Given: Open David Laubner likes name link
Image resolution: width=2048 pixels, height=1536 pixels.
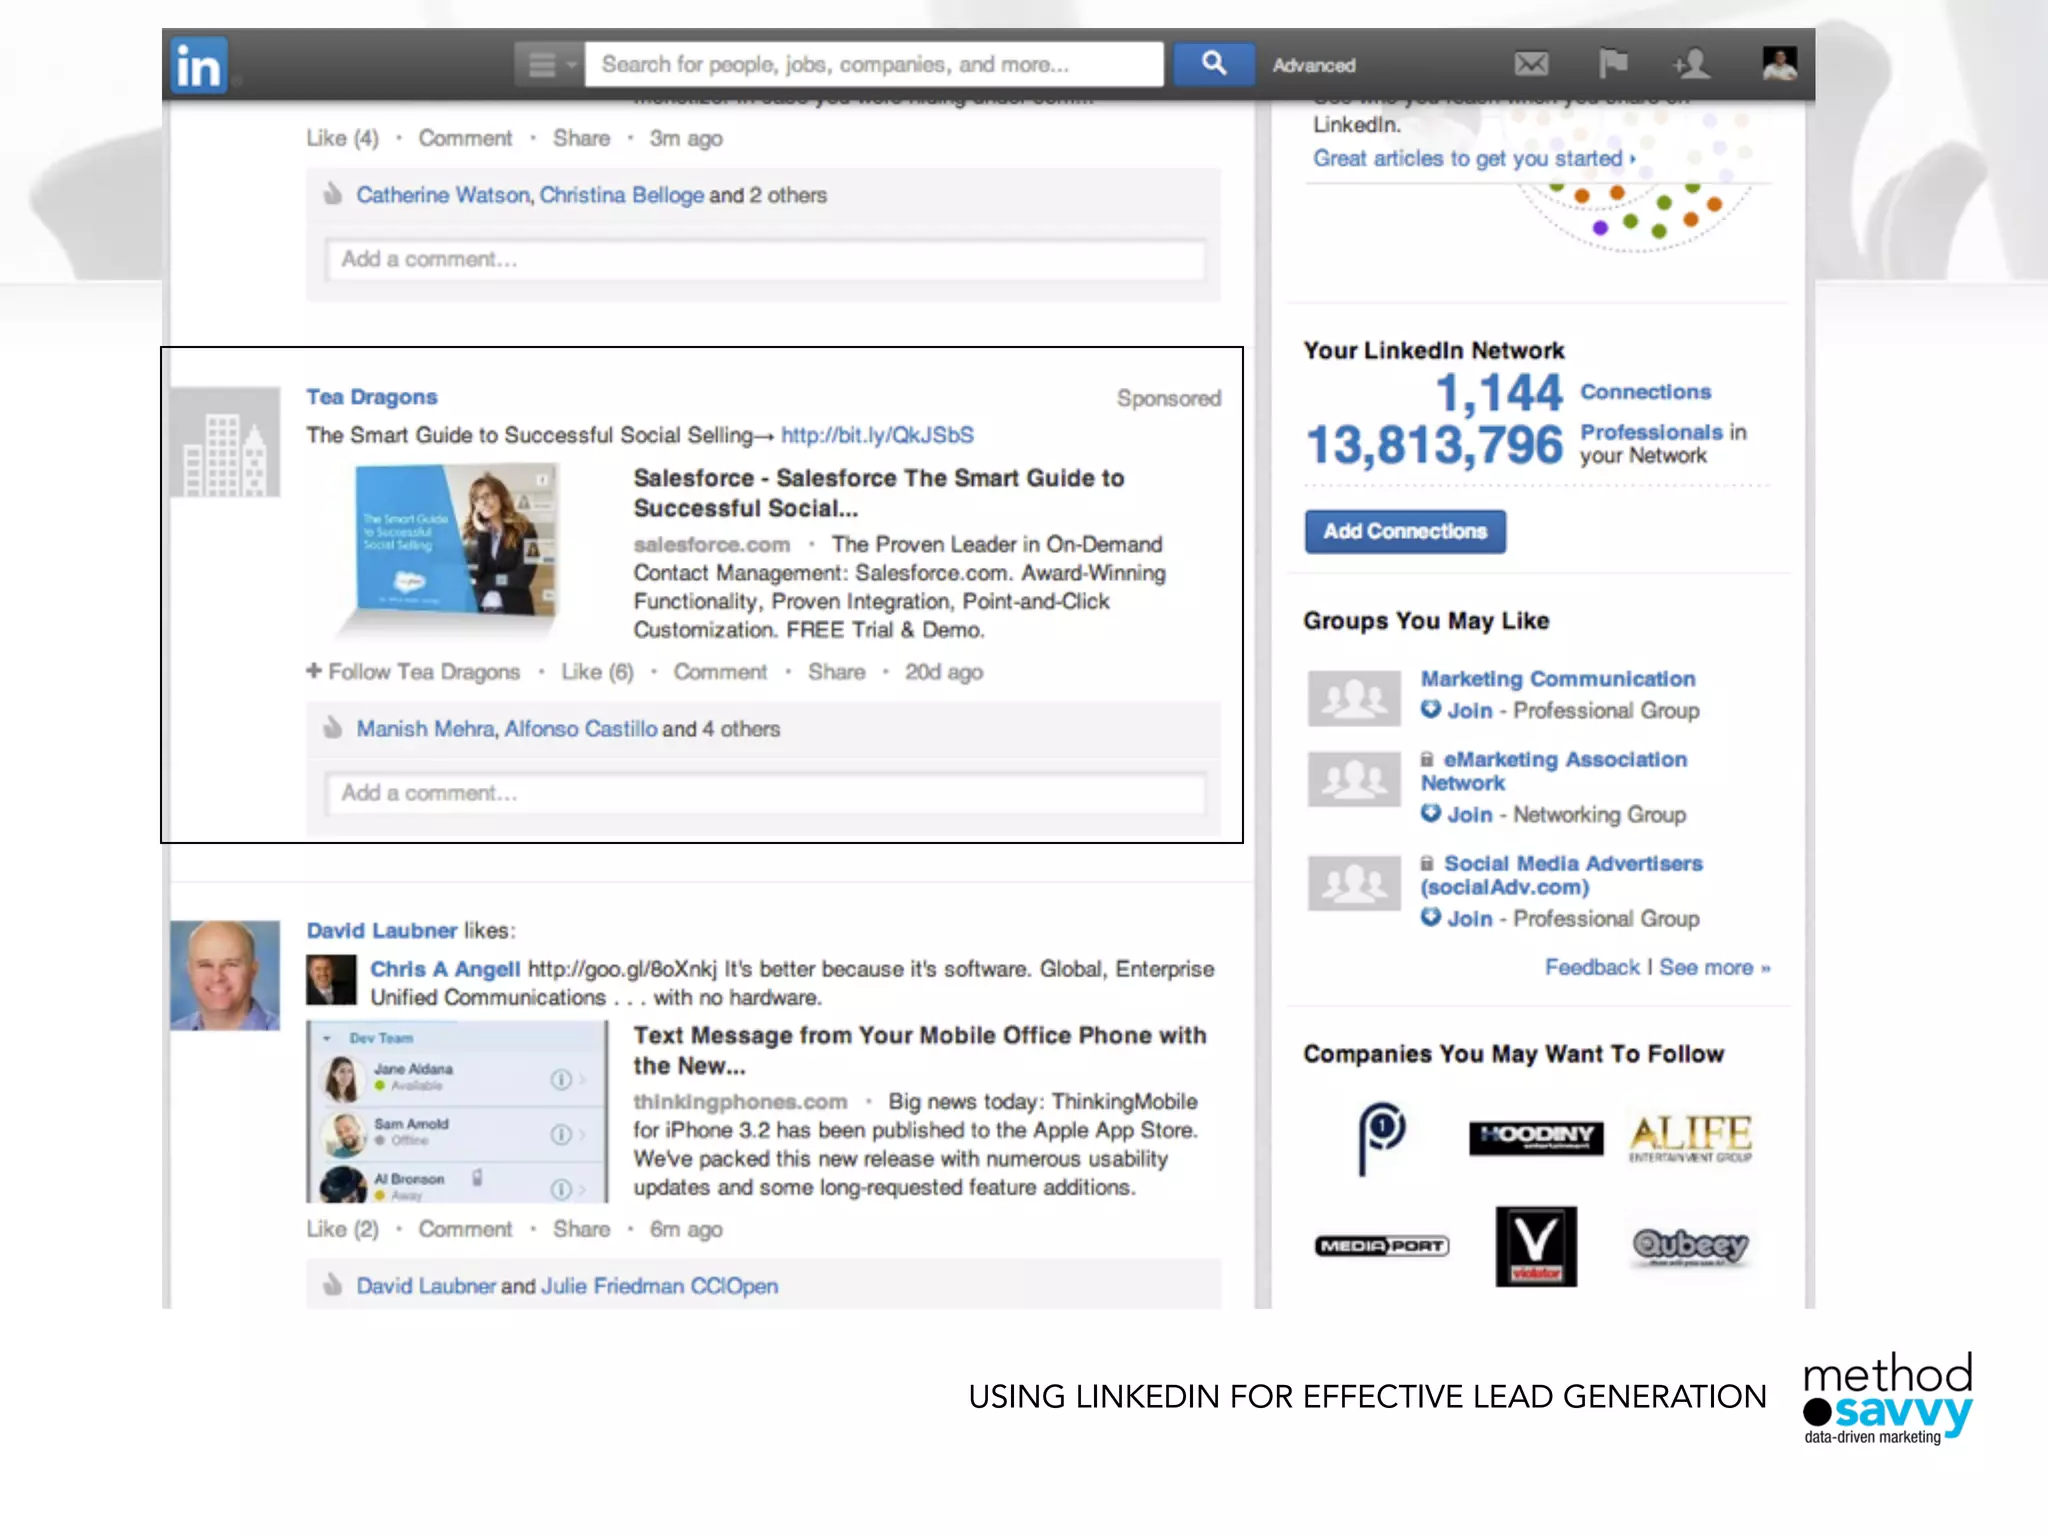Looking at the screenshot, I should pyautogui.click(x=381, y=931).
